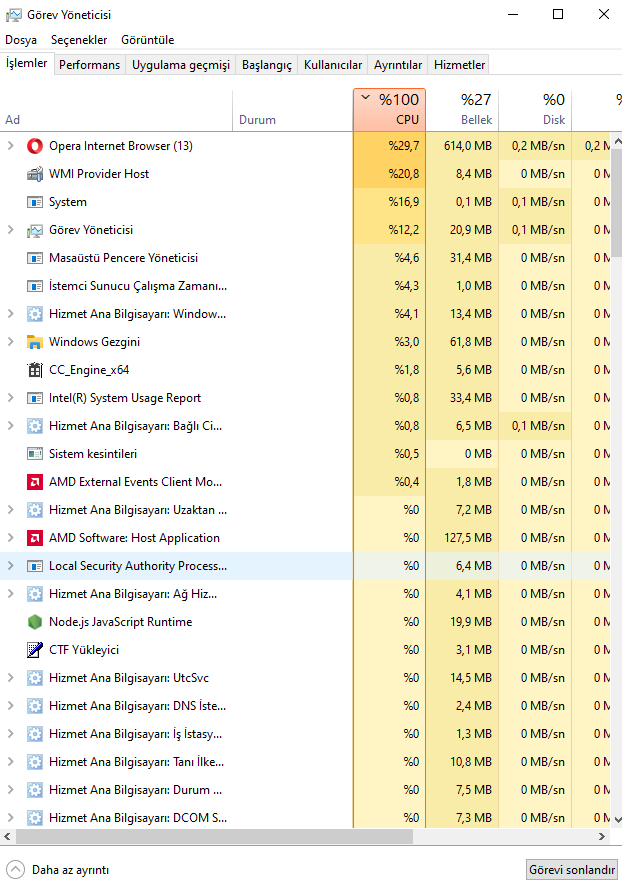The width and height of the screenshot is (622, 886).
Task: Expand the Windows Gezgini process row
Action: [10, 342]
